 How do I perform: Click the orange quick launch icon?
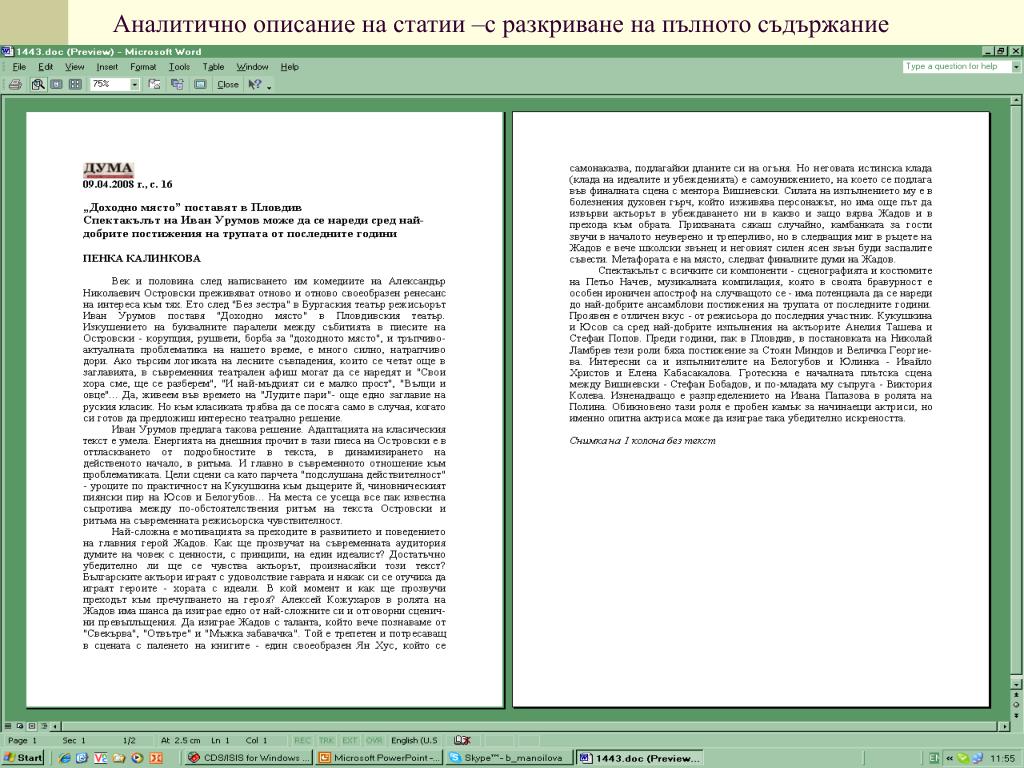point(156,758)
